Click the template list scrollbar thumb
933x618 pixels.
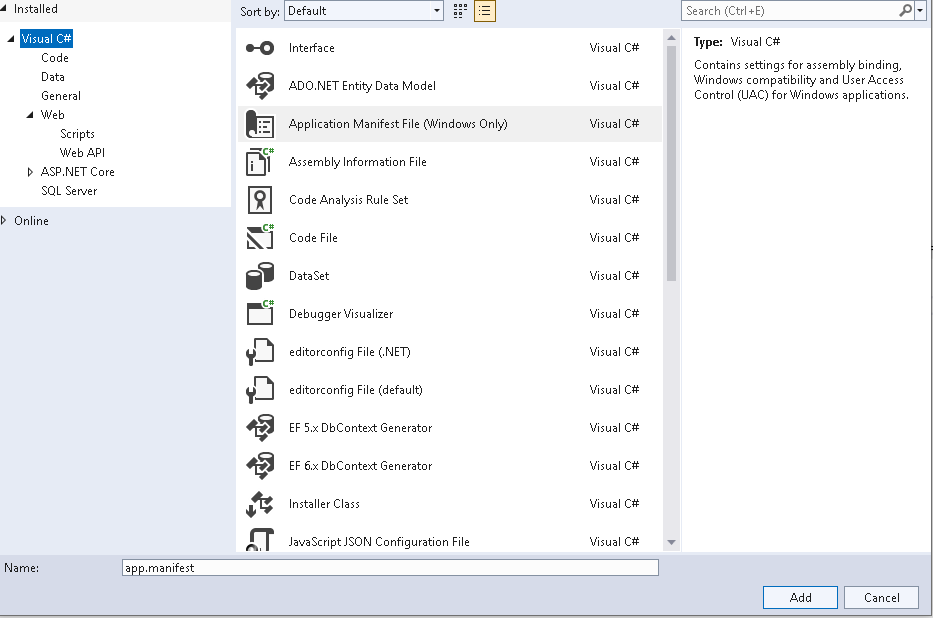point(672,164)
